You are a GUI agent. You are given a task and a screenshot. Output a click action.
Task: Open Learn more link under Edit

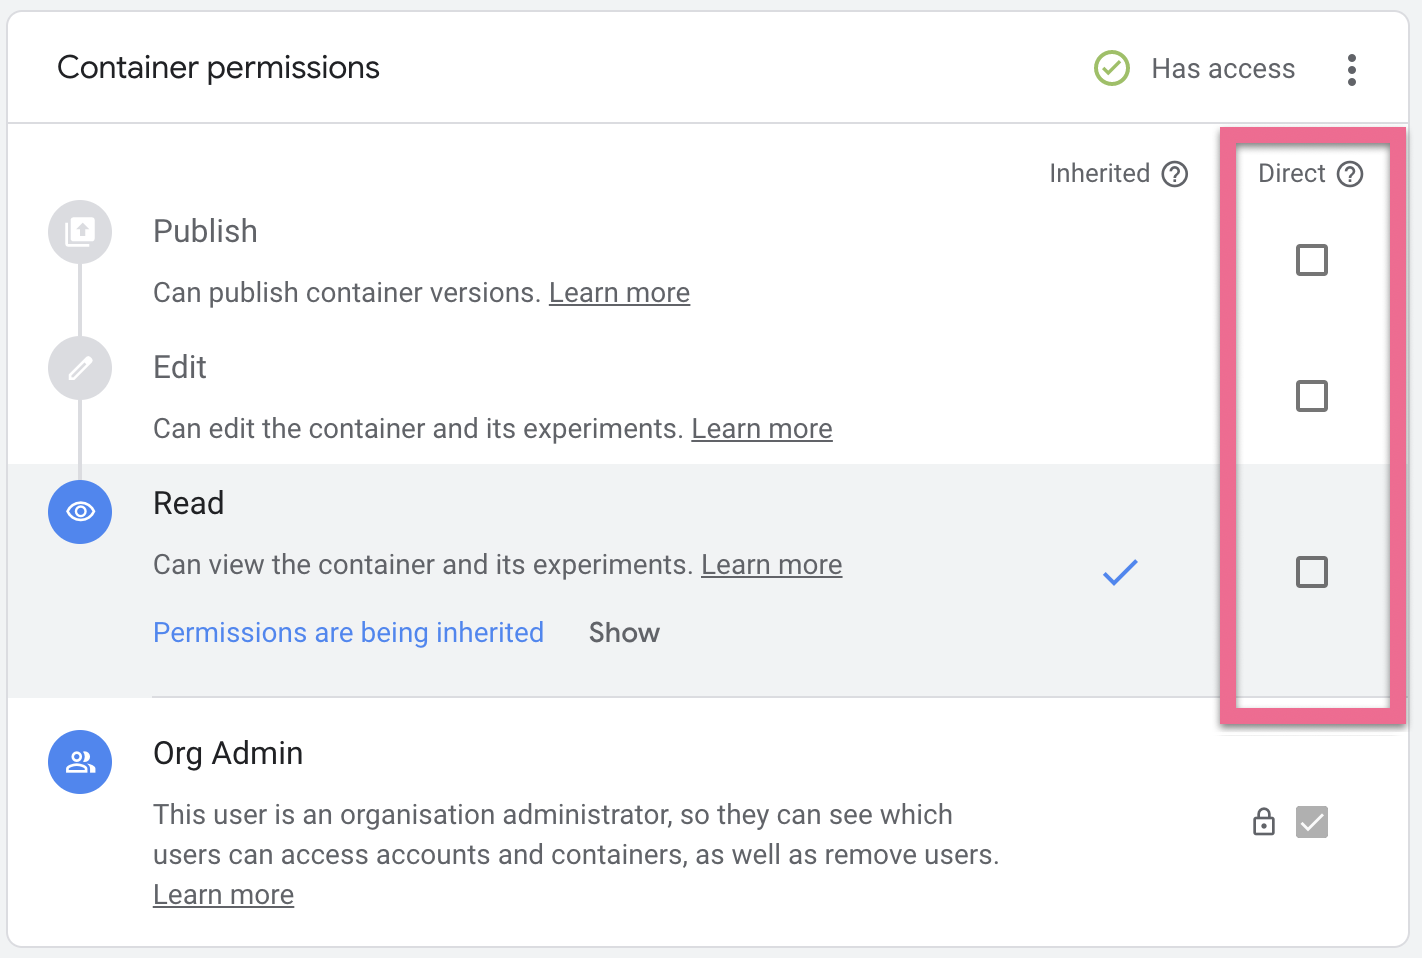(761, 429)
